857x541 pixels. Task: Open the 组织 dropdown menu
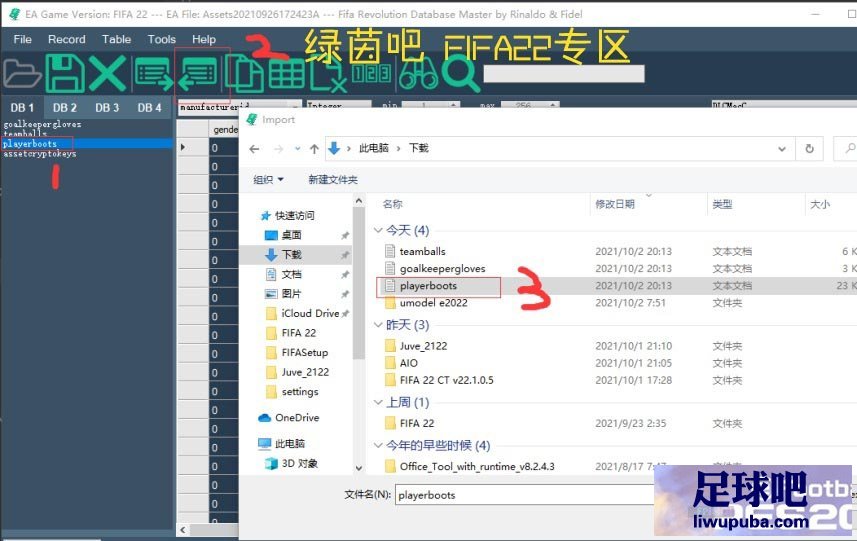[x=268, y=179]
